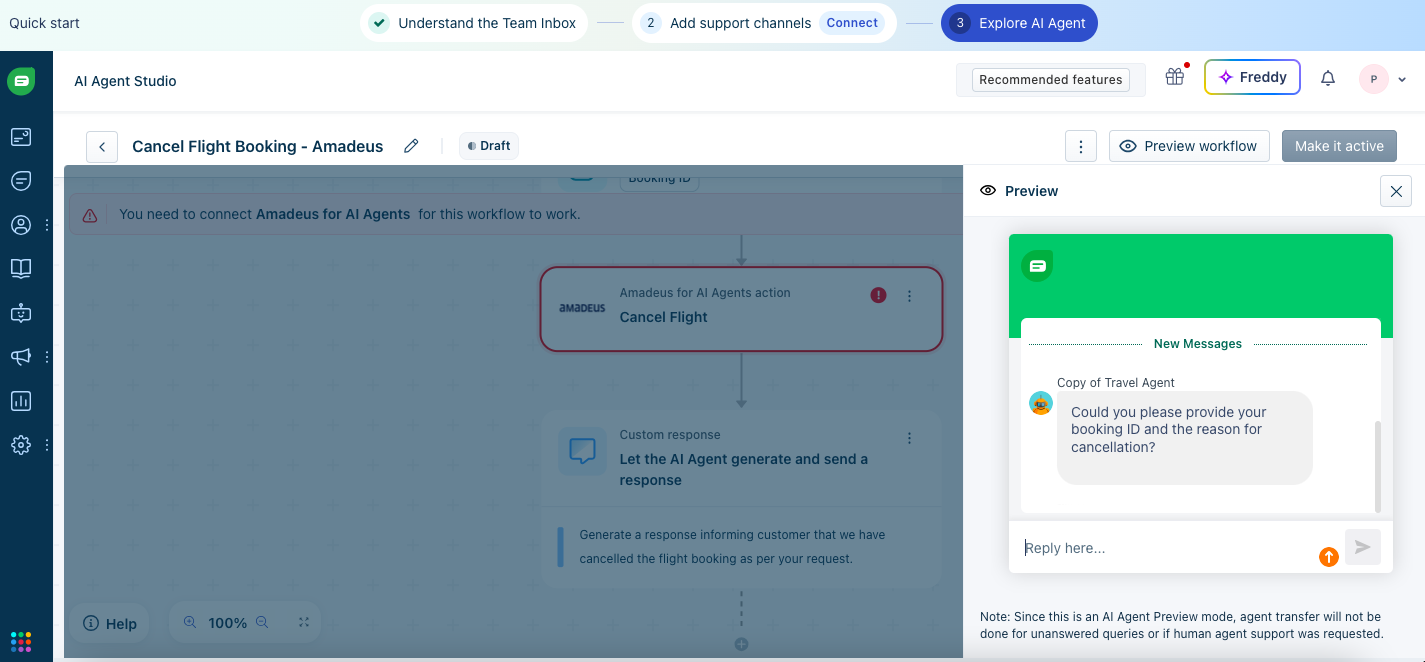Viewport: 1425px width, 662px height.
Task: Open Custom response node options menu
Action: [909, 438]
